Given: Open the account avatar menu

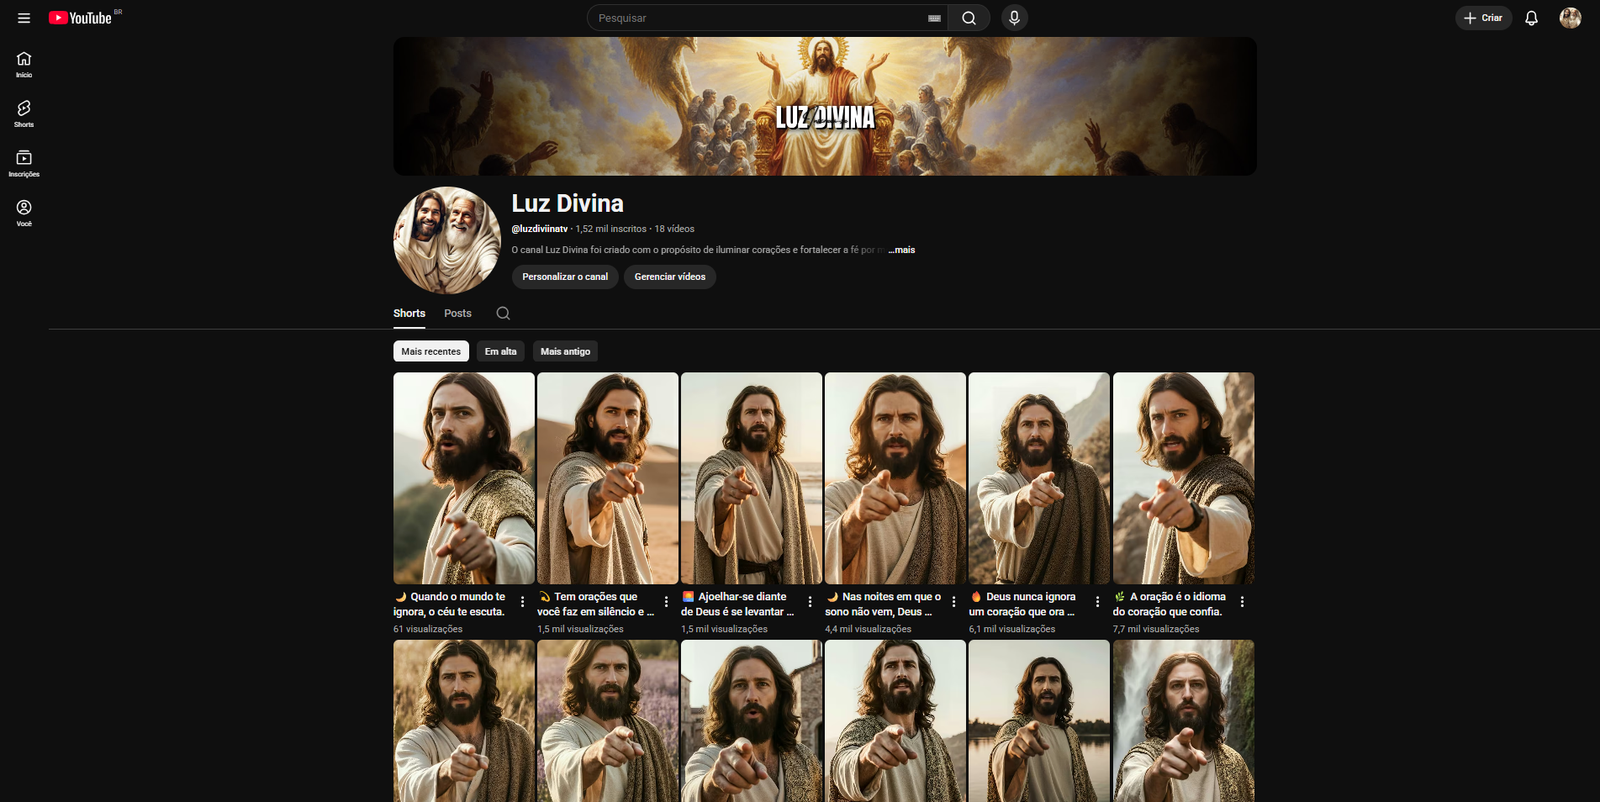Looking at the screenshot, I should coord(1570,18).
